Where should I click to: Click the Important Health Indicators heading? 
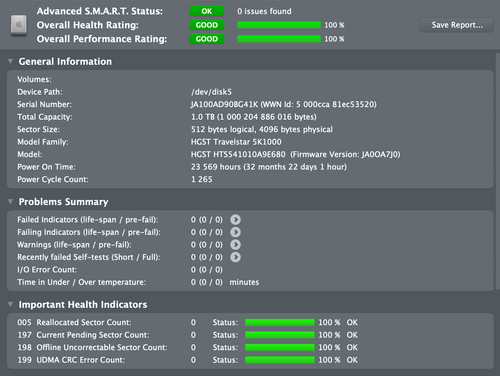pyautogui.click(x=83, y=304)
